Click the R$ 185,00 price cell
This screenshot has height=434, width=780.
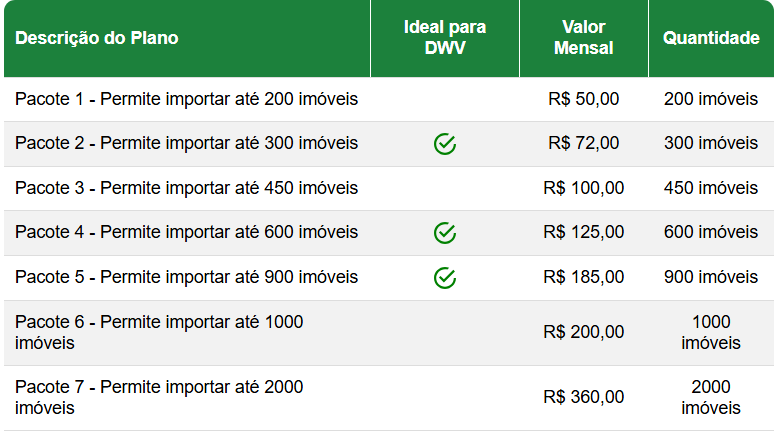[584, 277]
